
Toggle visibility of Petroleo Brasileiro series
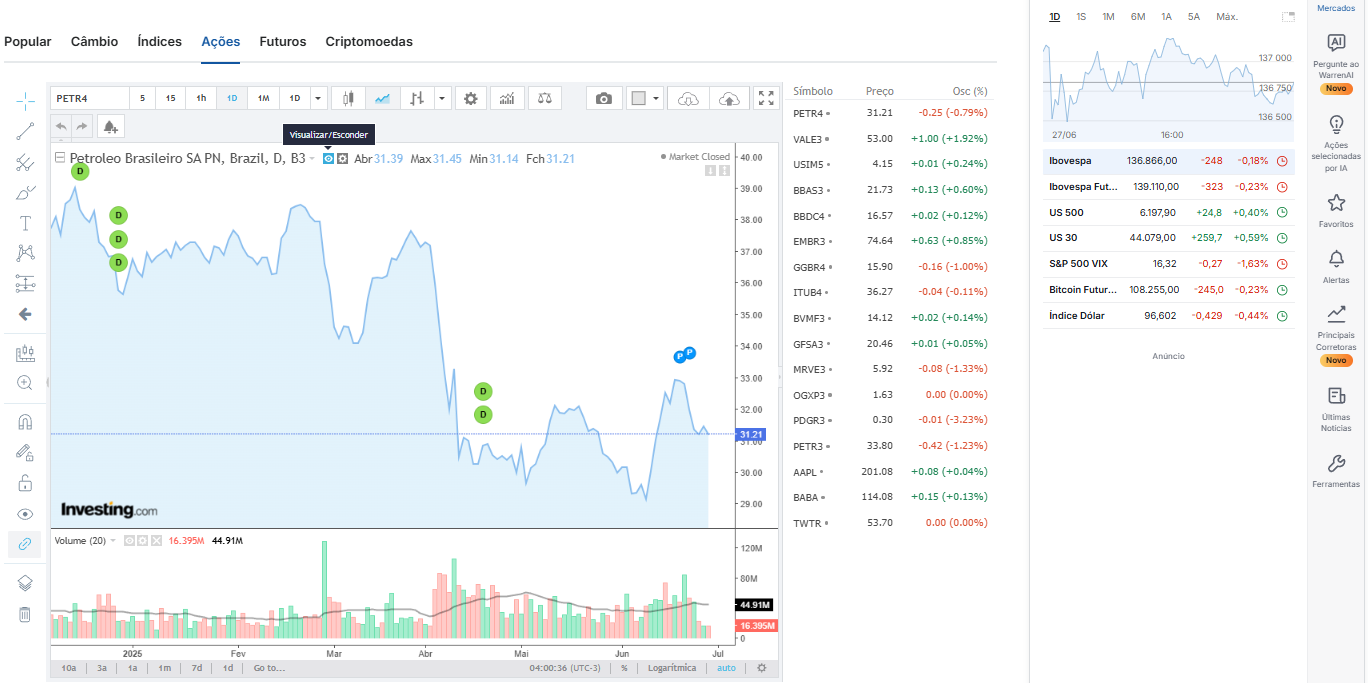[328, 158]
